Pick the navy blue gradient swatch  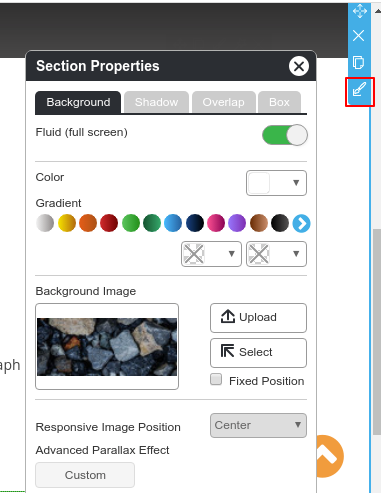(x=195, y=223)
